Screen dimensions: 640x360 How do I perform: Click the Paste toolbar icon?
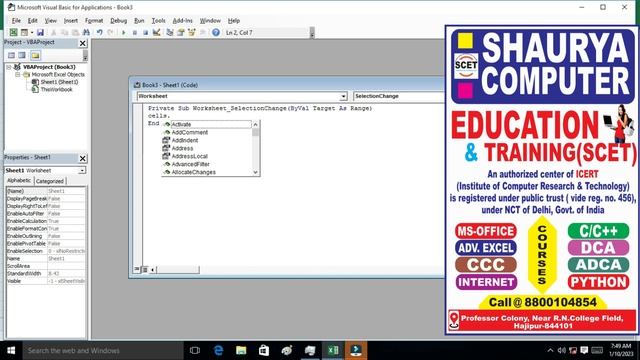75,32
